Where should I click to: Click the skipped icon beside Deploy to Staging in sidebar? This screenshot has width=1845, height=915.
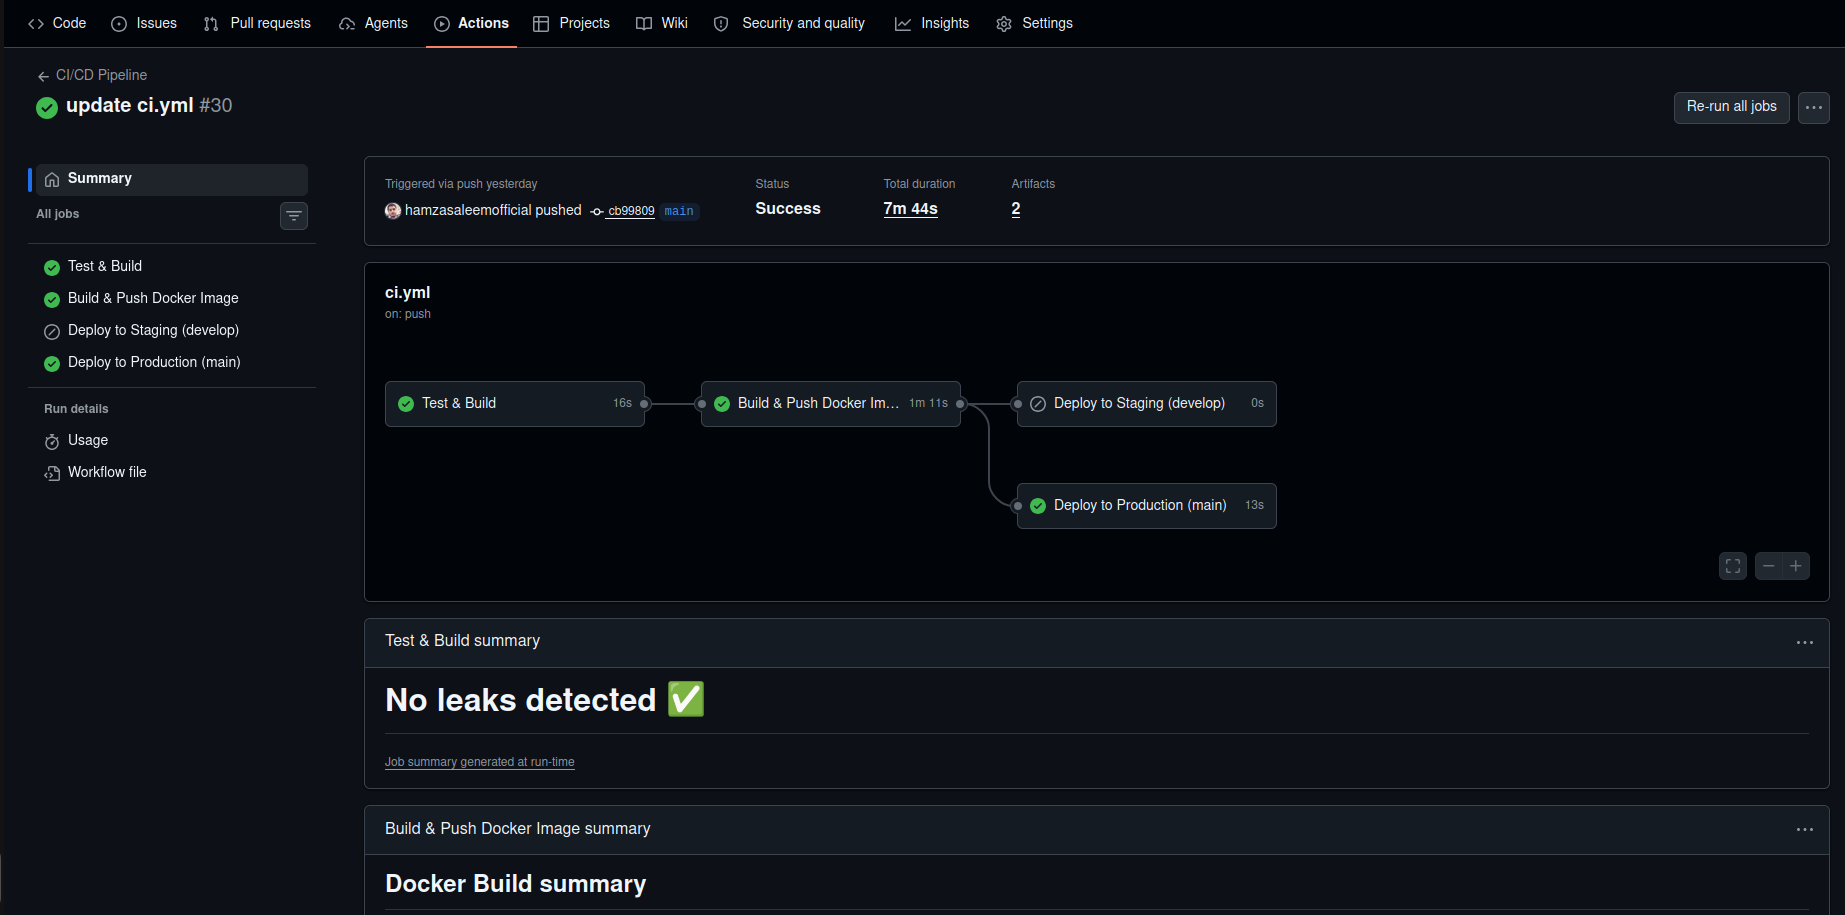[52, 332]
